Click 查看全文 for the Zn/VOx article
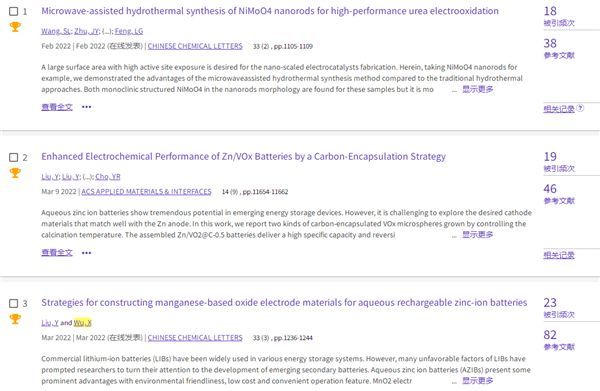Image resolution: width=600 pixels, height=391 pixels. pyautogui.click(x=57, y=253)
